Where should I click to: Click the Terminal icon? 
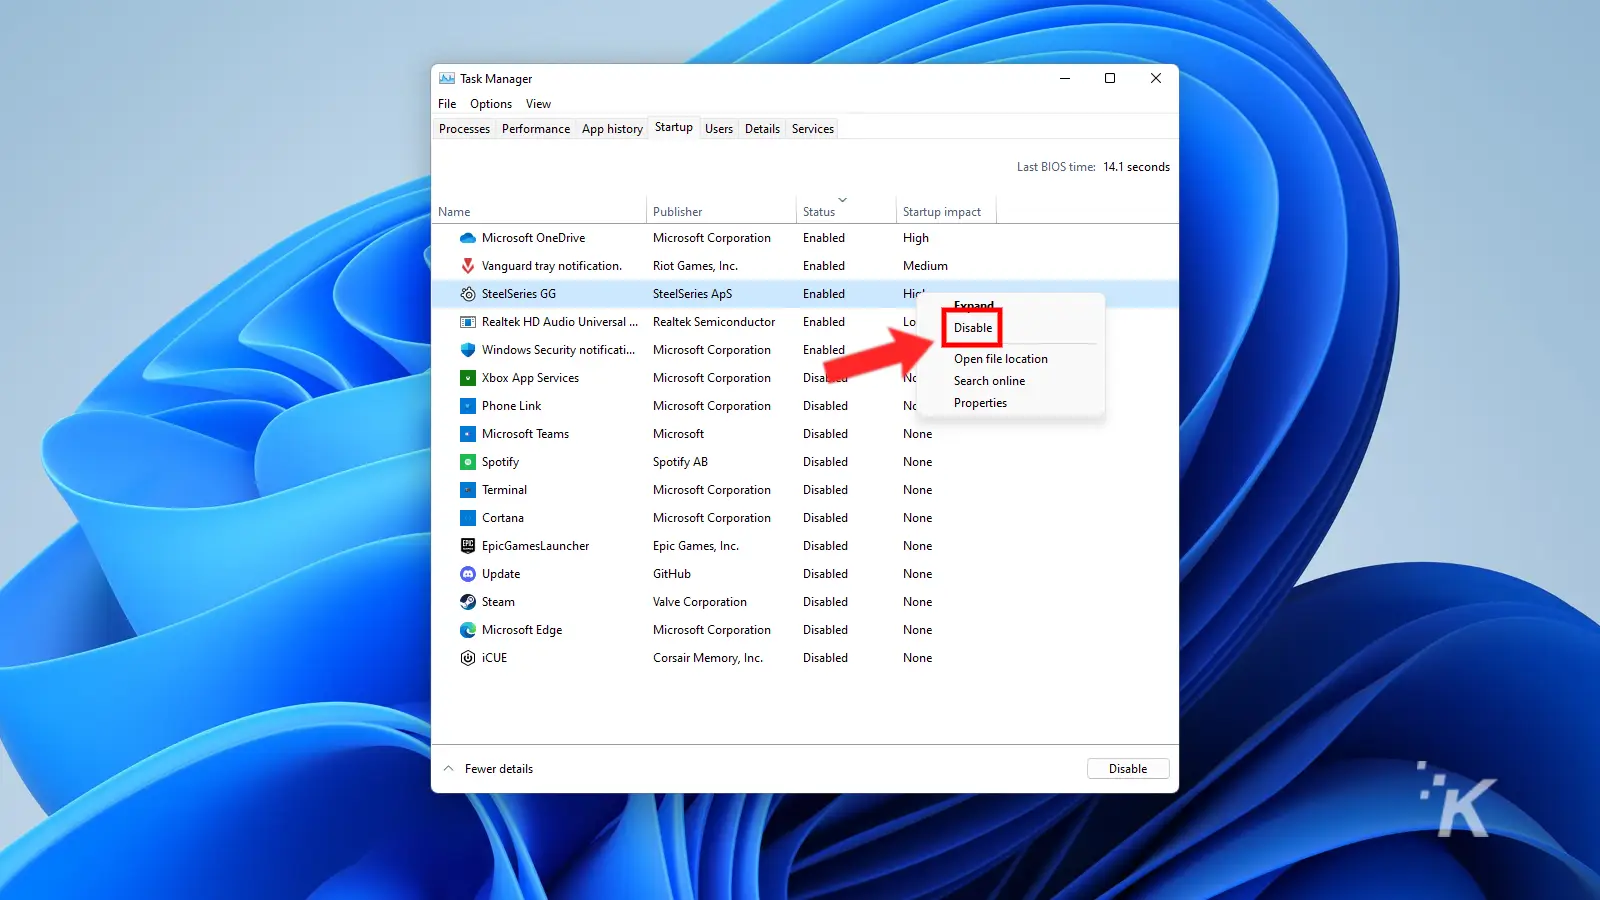coord(467,490)
